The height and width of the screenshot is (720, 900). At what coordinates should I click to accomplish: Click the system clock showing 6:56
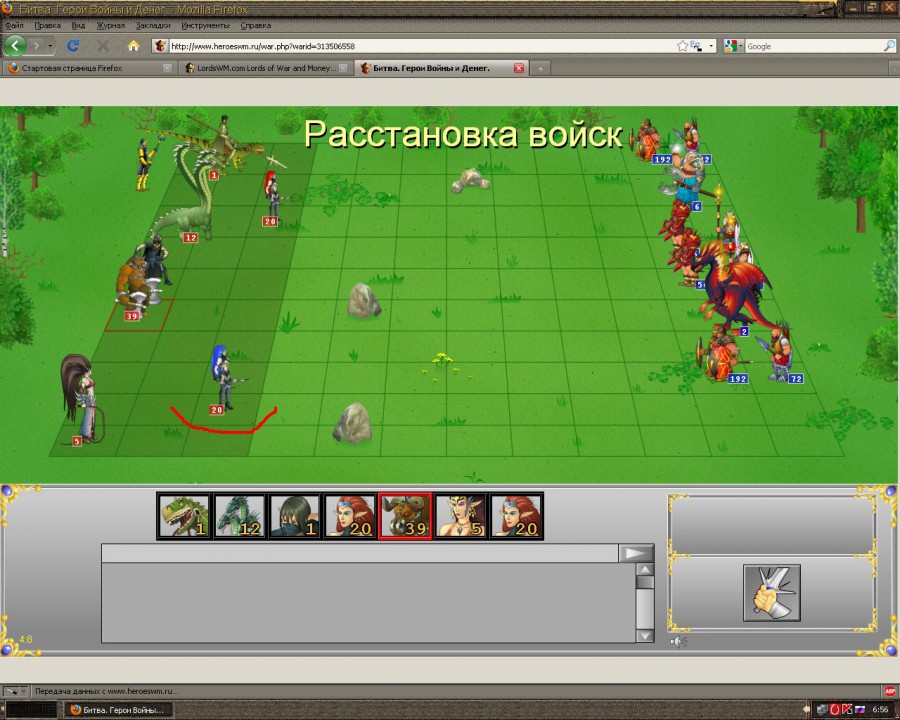pyautogui.click(x=880, y=710)
